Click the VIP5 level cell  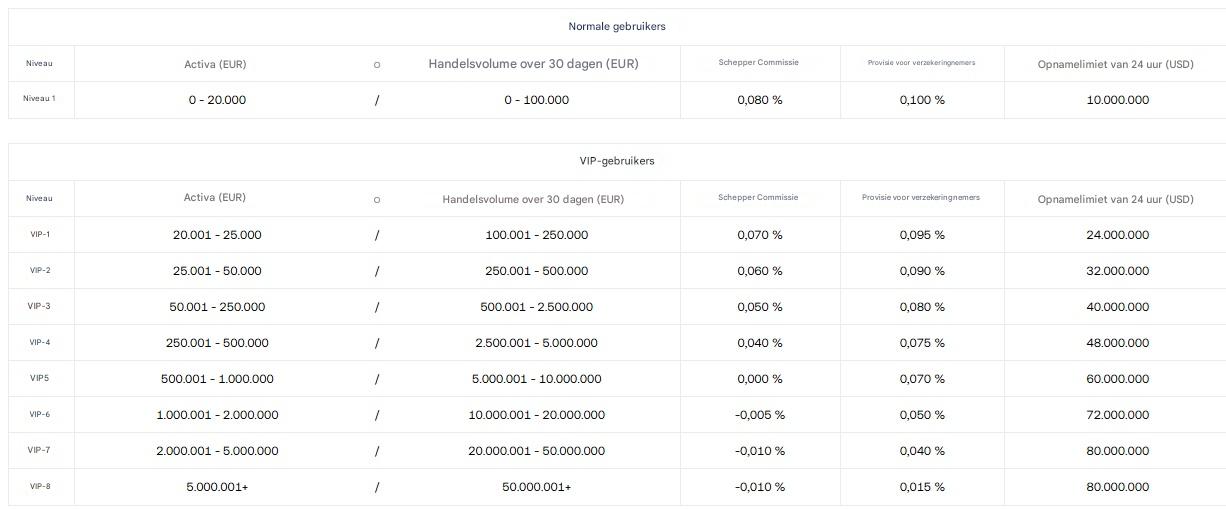click(40, 379)
